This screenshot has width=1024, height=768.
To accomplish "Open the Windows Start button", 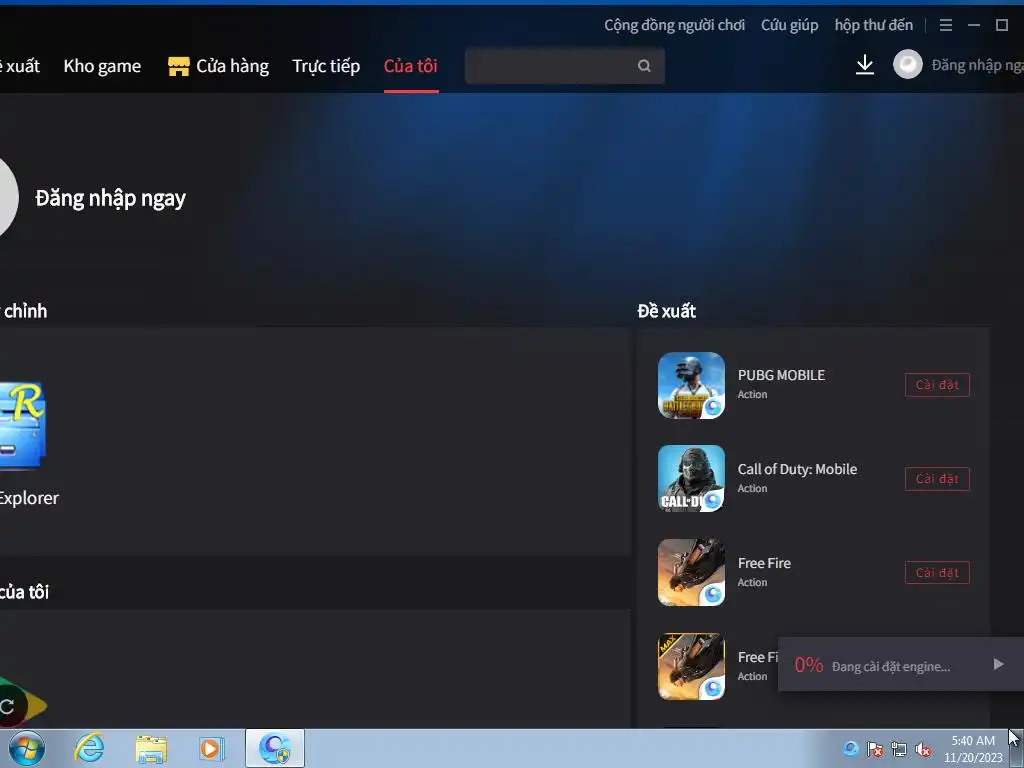I will pos(27,748).
